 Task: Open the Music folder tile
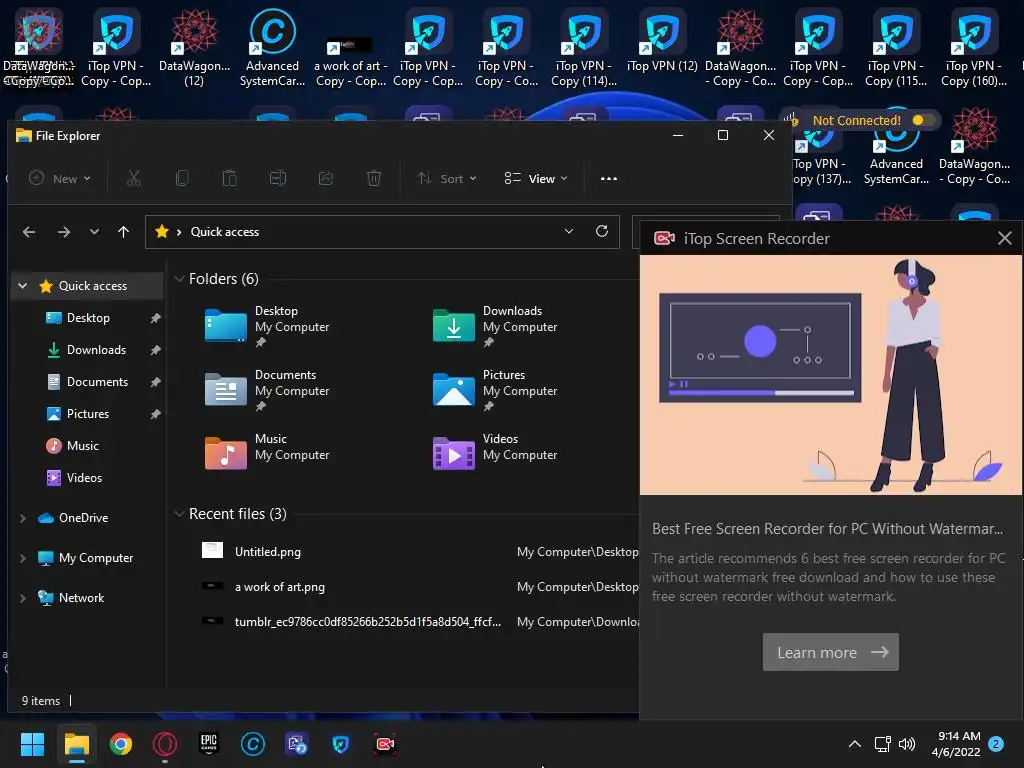point(266,454)
